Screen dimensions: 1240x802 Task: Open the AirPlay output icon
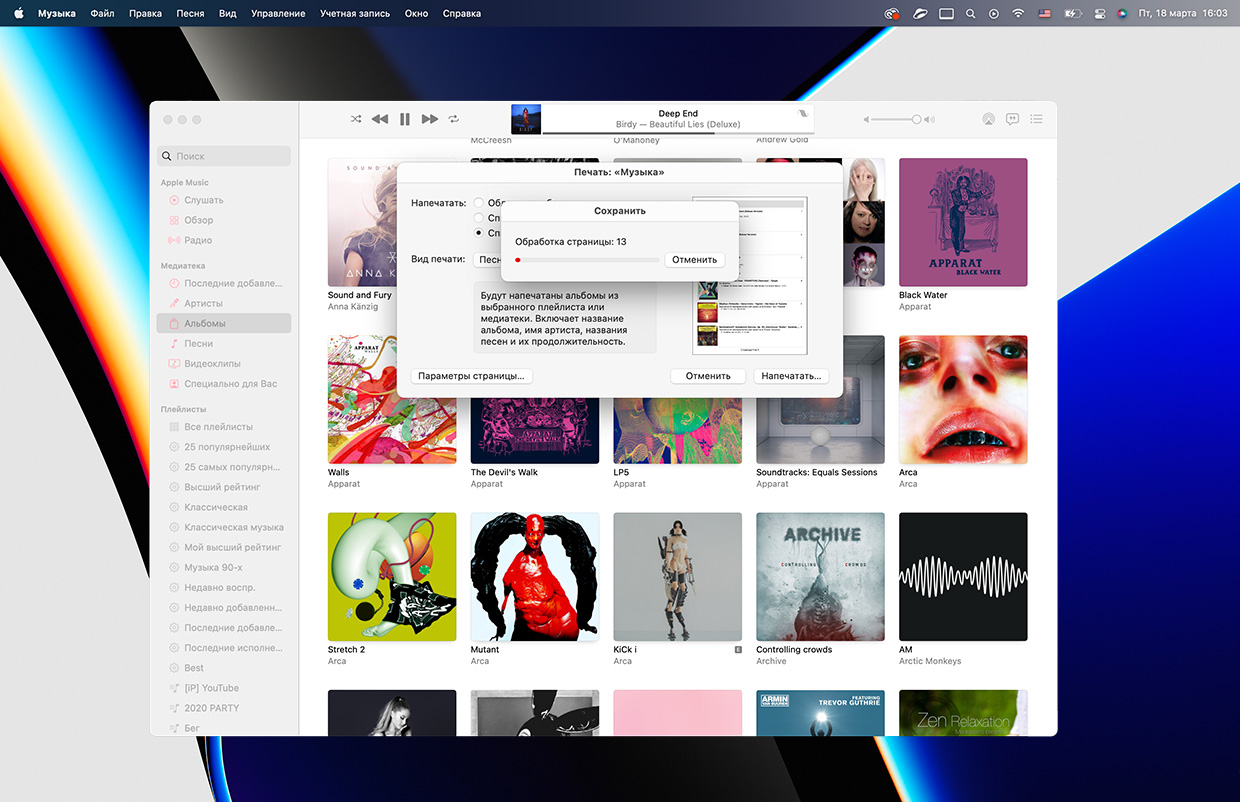(x=988, y=119)
